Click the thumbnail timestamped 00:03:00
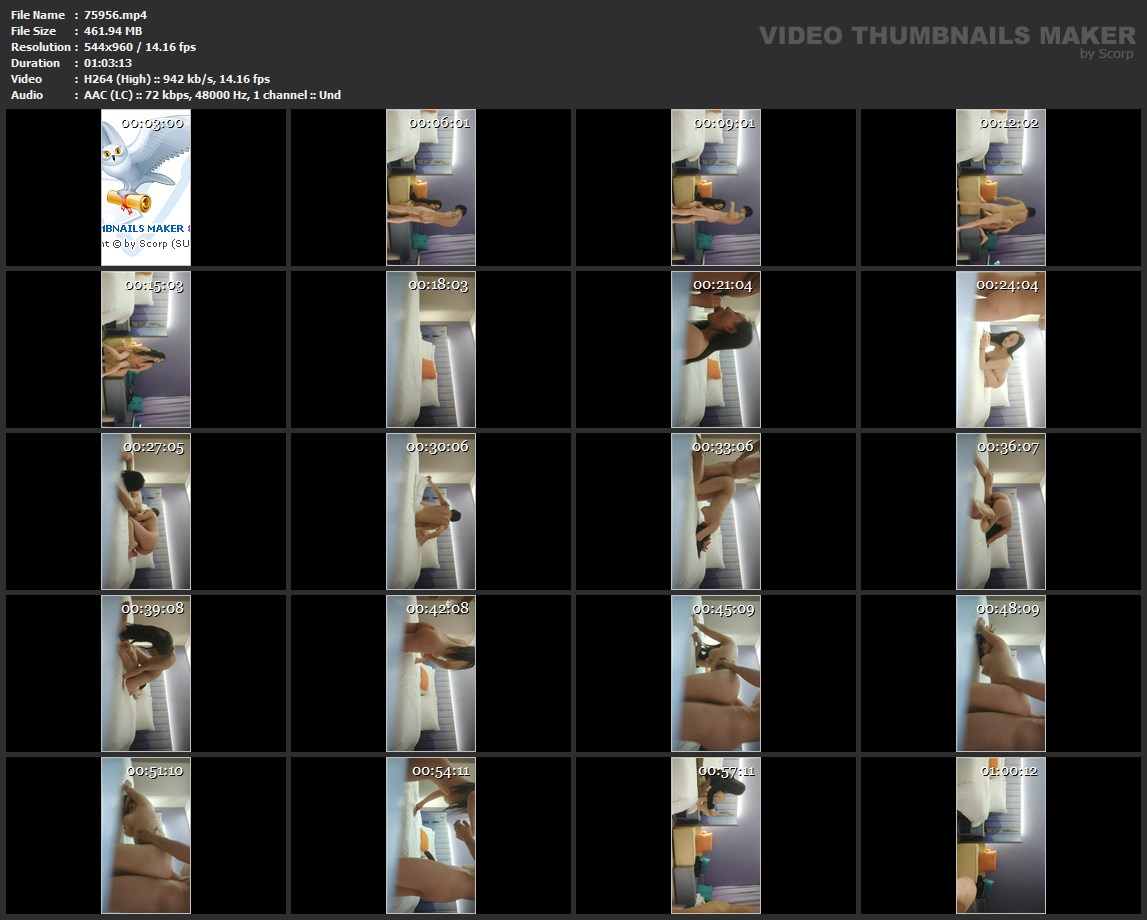Image resolution: width=1147 pixels, height=920 pixels. (146, 187)
